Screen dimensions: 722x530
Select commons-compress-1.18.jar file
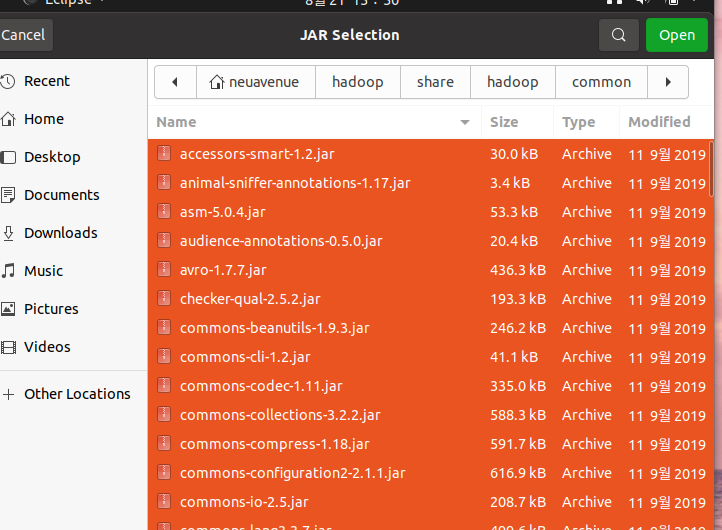[x=431, y=444]
